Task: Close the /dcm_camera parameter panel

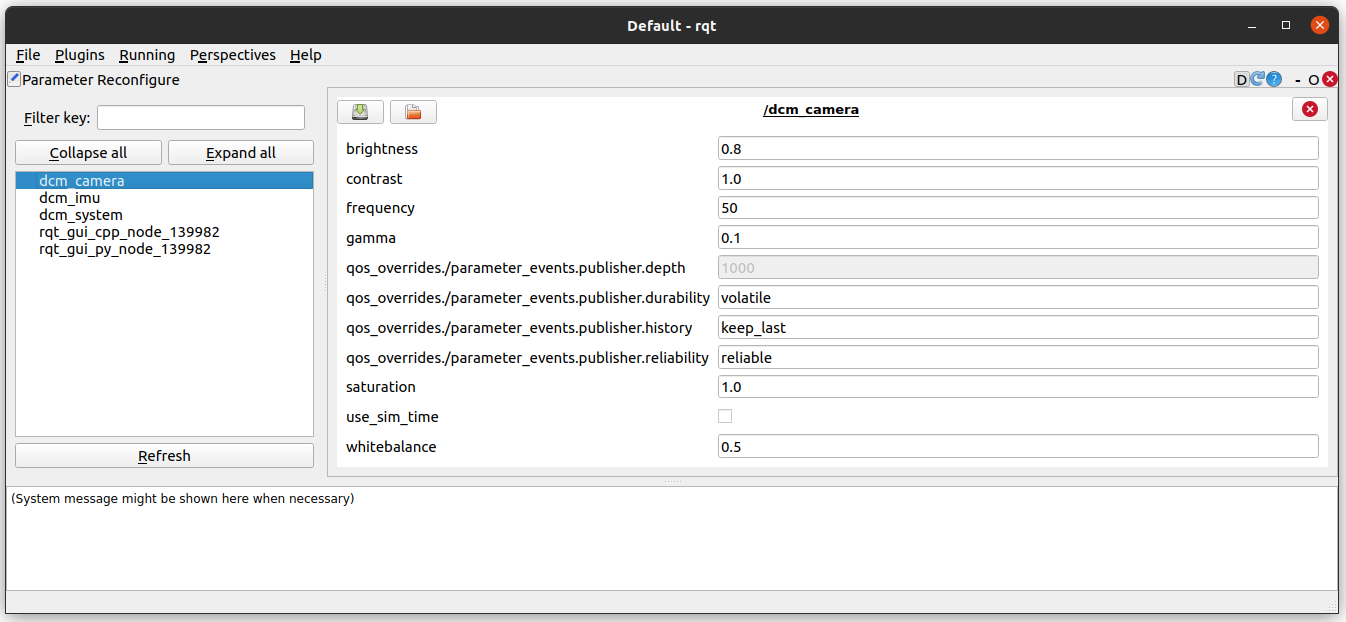Action: [1309, 110]
